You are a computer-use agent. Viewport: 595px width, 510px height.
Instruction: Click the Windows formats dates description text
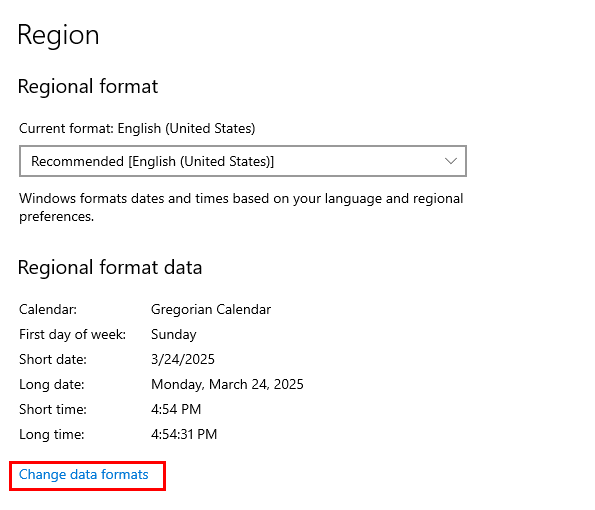click(241, 208)
